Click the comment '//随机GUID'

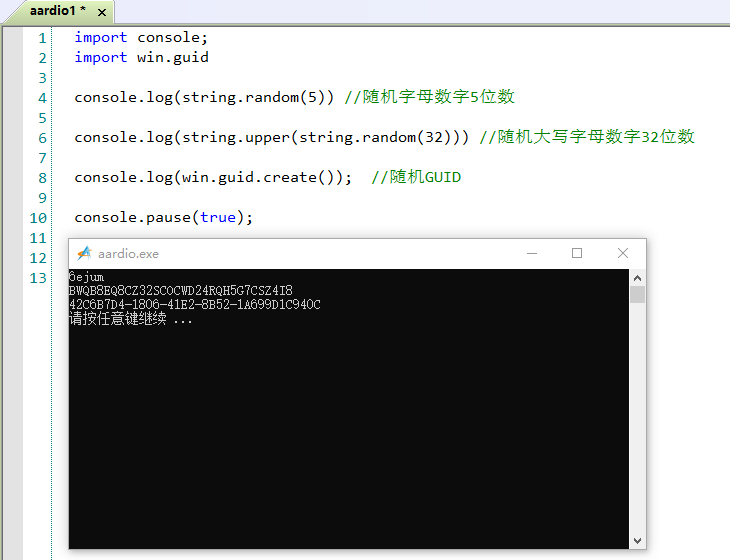(416, 177)
